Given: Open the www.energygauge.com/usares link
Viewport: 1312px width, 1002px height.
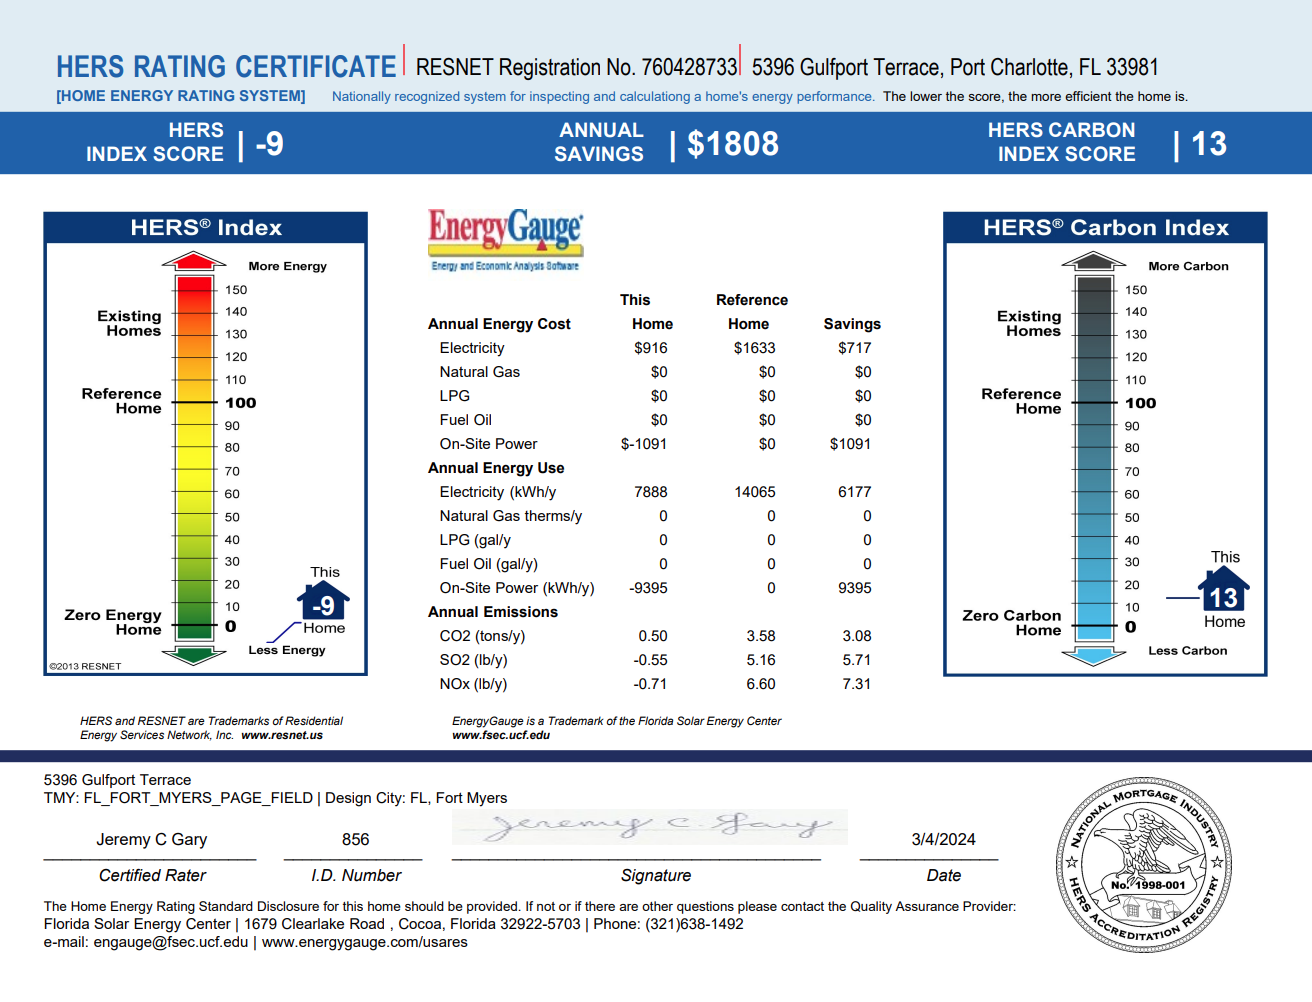Looking at the screenshot, I should pos(365,942).
